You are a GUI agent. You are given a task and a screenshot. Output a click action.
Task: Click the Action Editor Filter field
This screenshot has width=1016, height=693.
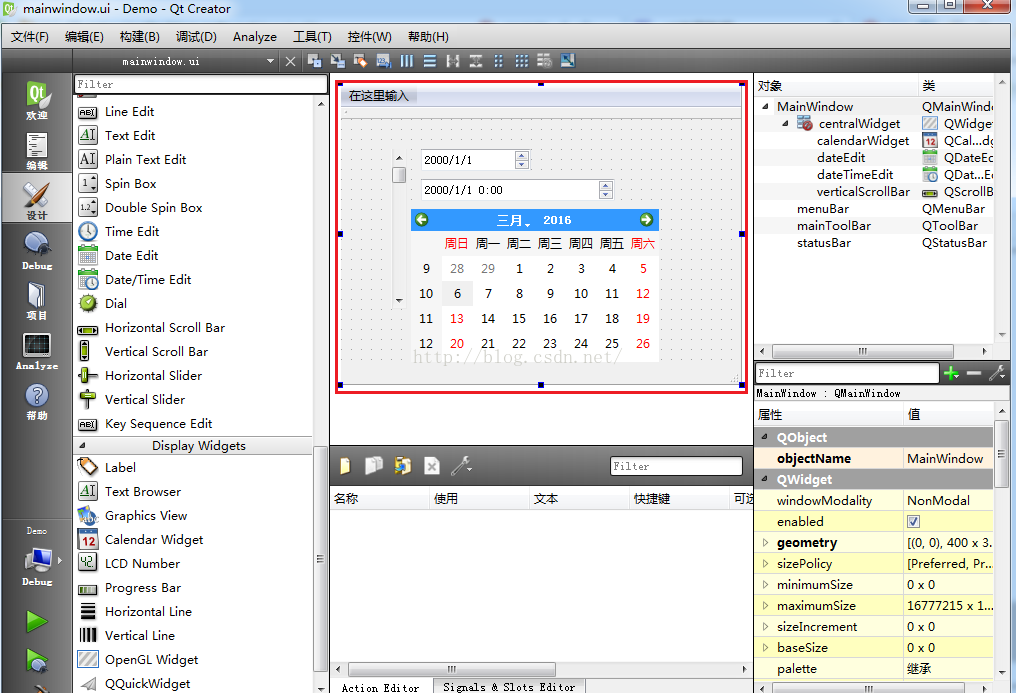(x=676, y=466)
